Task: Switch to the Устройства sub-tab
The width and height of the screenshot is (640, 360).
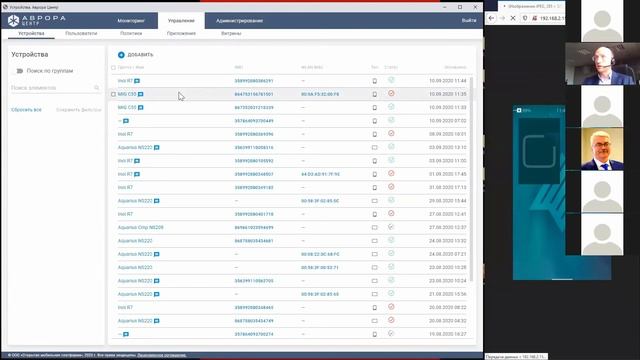Action: pyautogui.click(x=31, y=33)
